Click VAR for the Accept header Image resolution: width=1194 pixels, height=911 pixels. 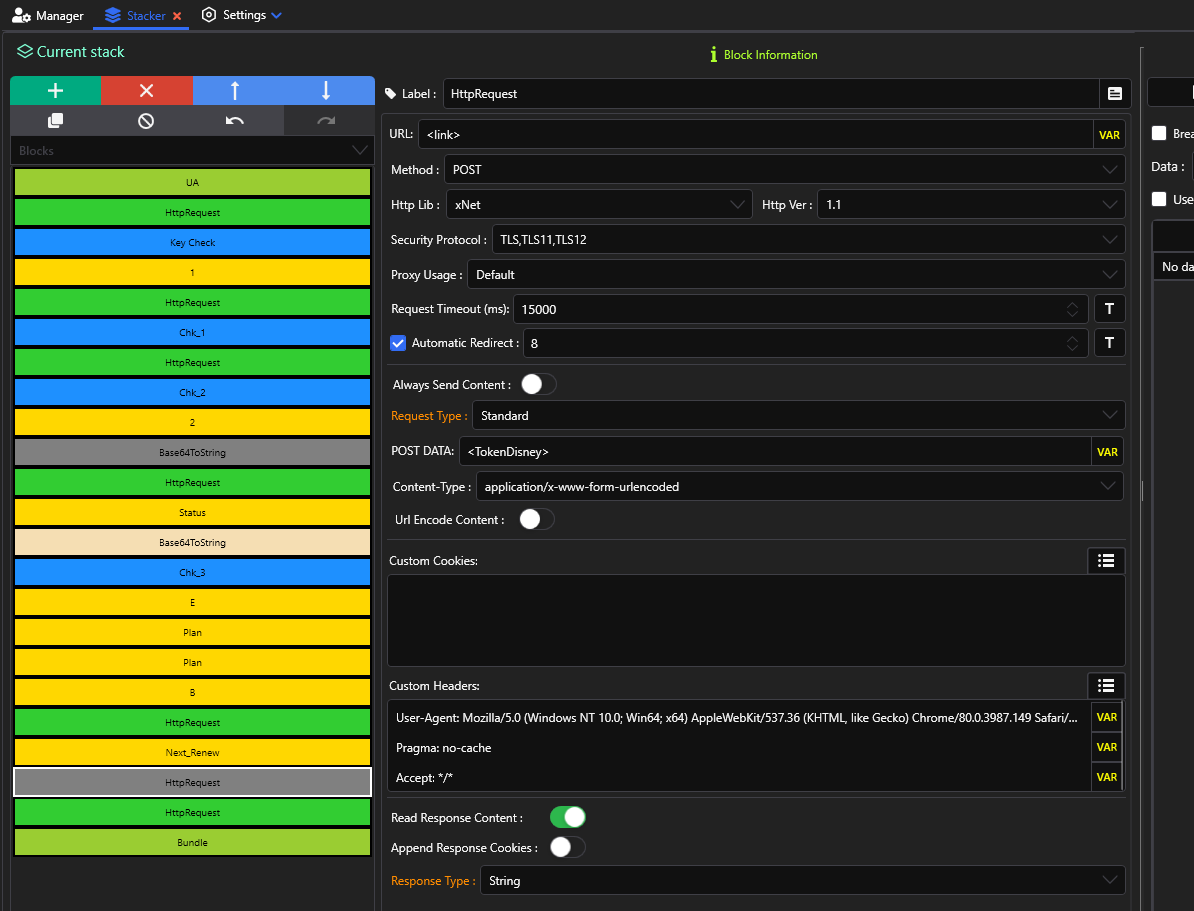point(1106,777)
